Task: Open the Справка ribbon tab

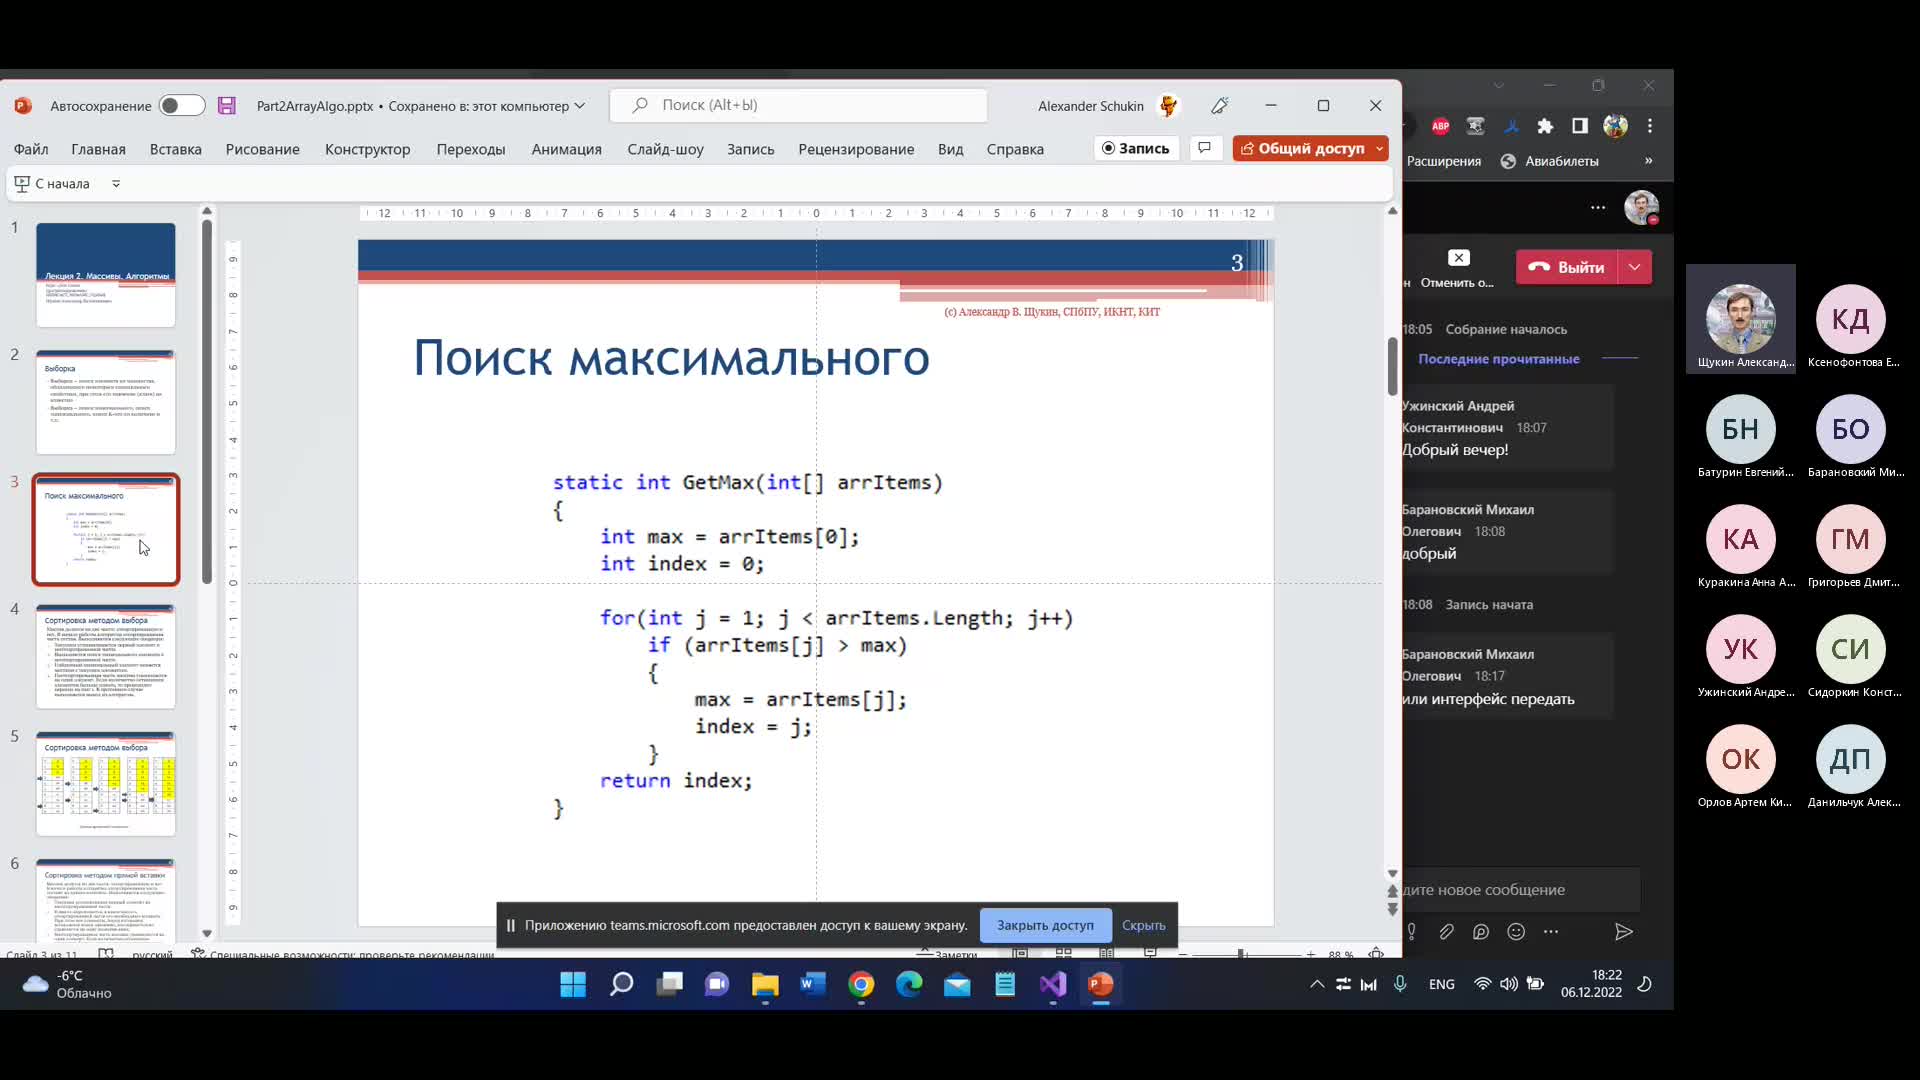Action: [1015, 149]
